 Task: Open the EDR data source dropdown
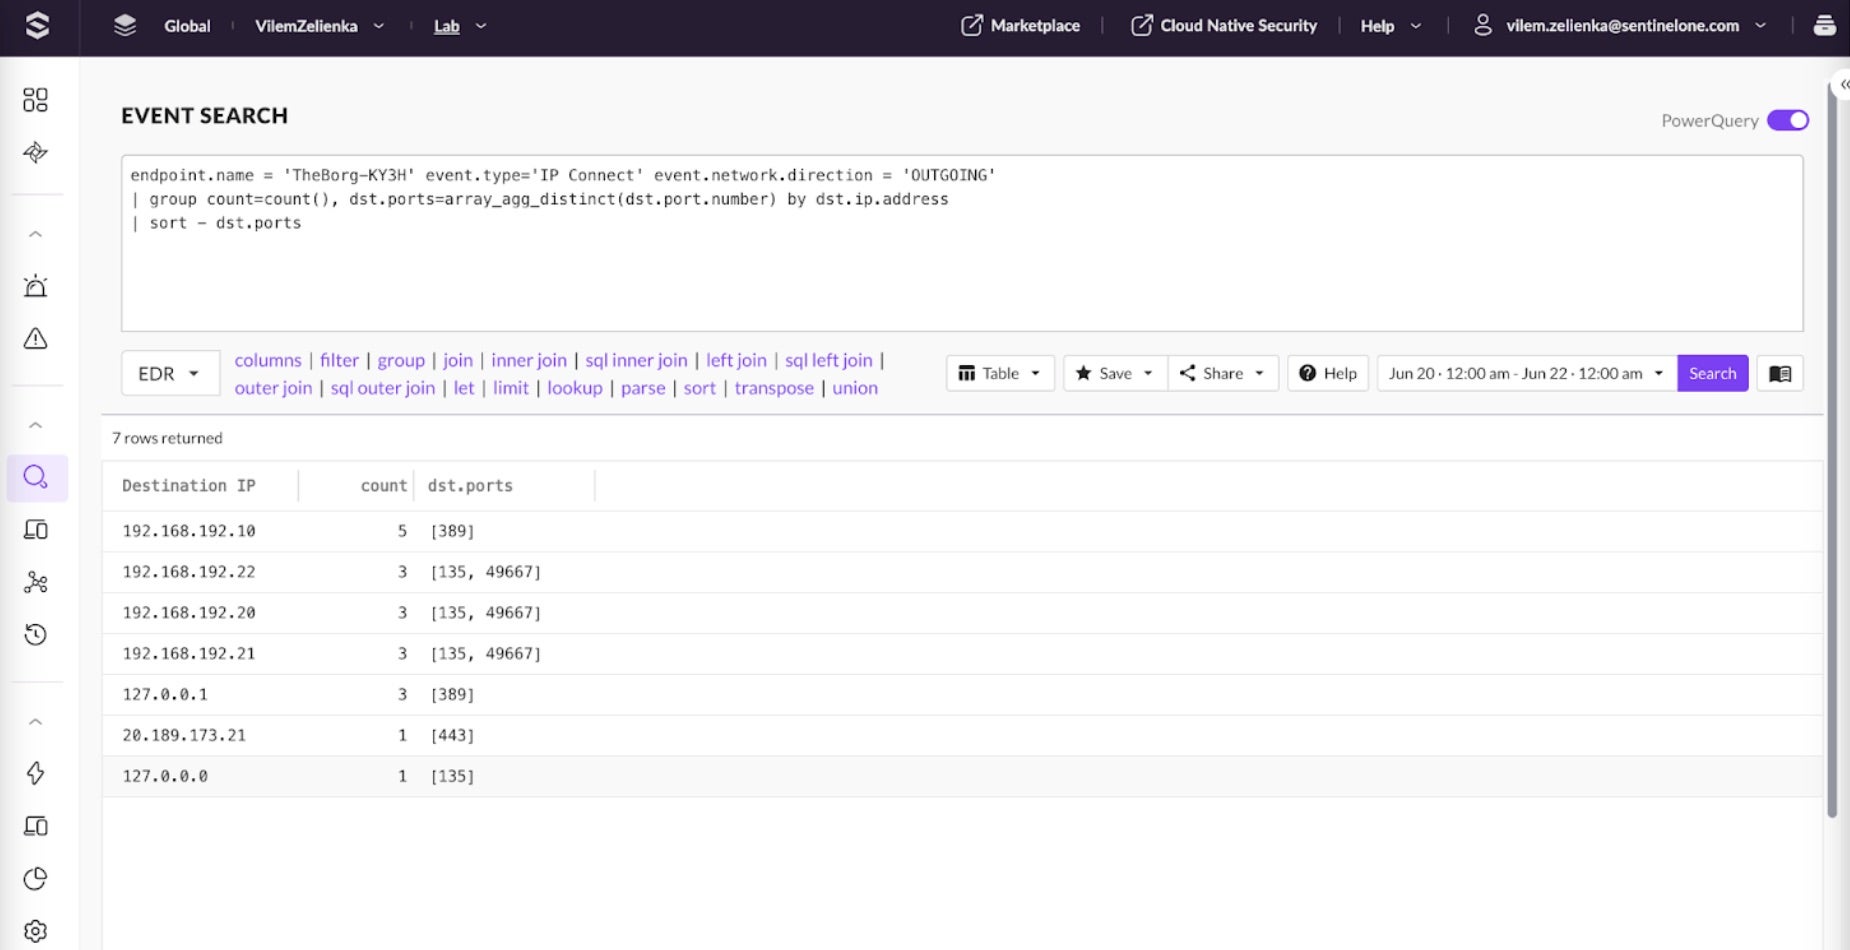pos(170,373)
